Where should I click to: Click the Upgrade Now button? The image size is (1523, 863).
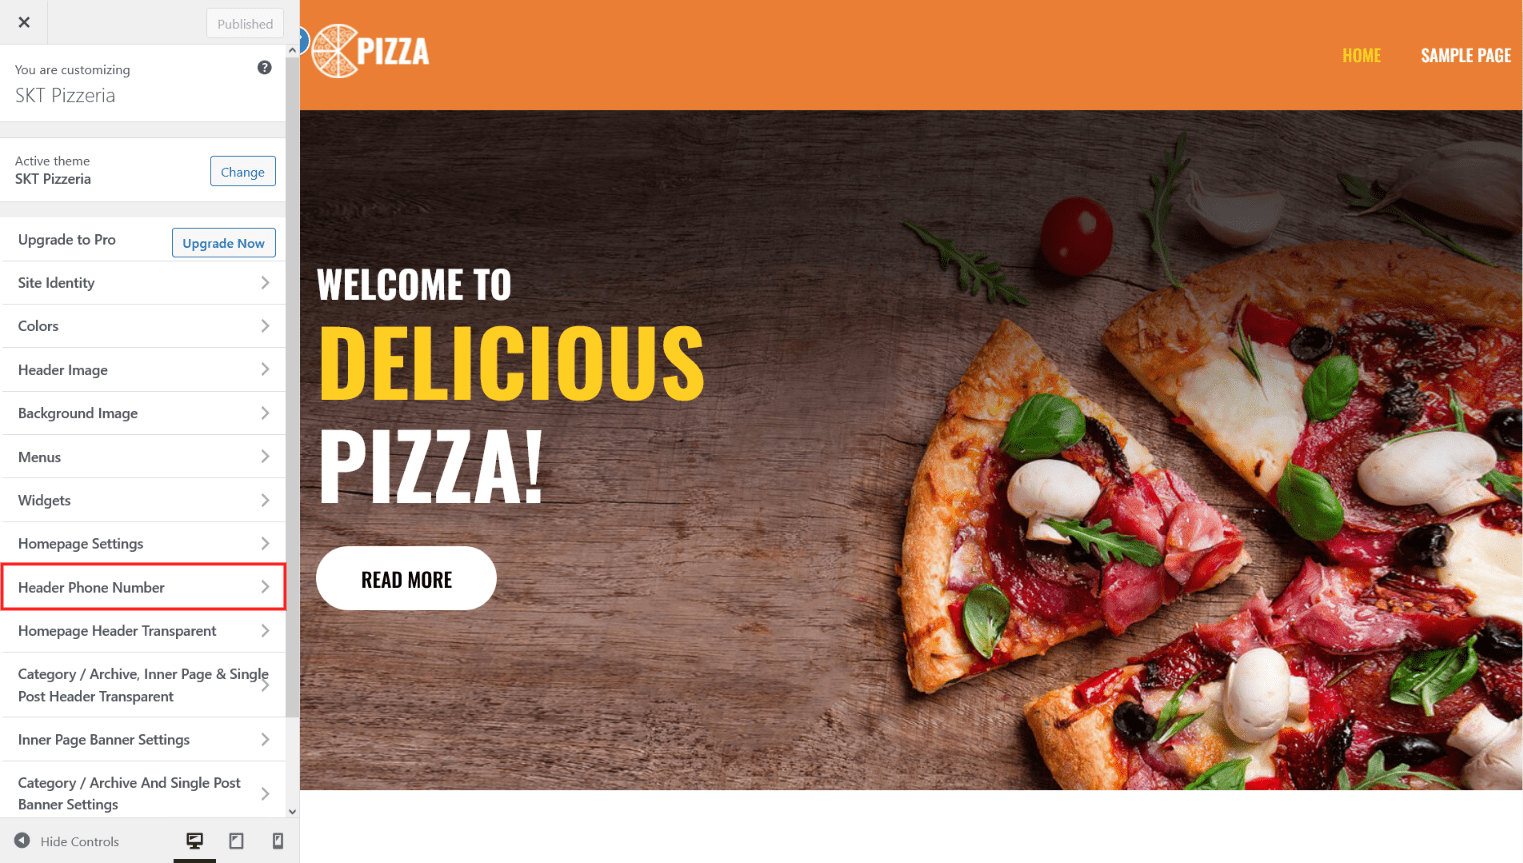coord(223,242)
